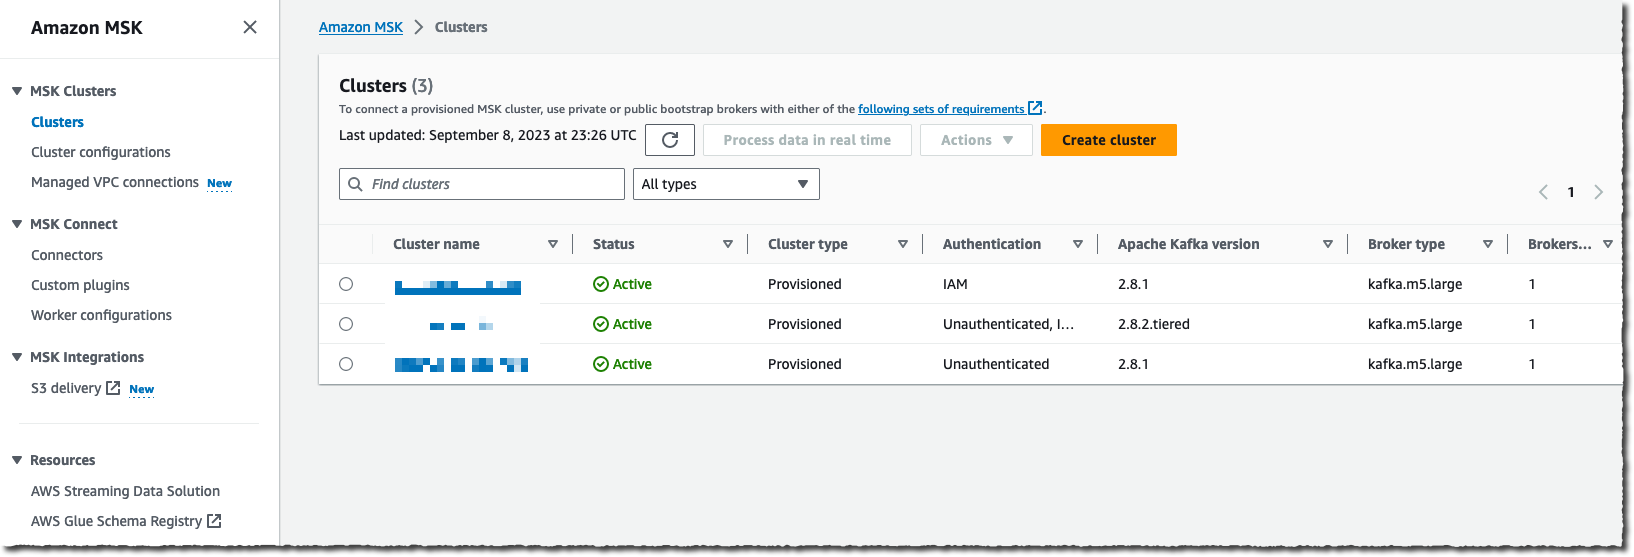
Task: Close the Amazon MSK sidebar panel
Action: [250, 27]
